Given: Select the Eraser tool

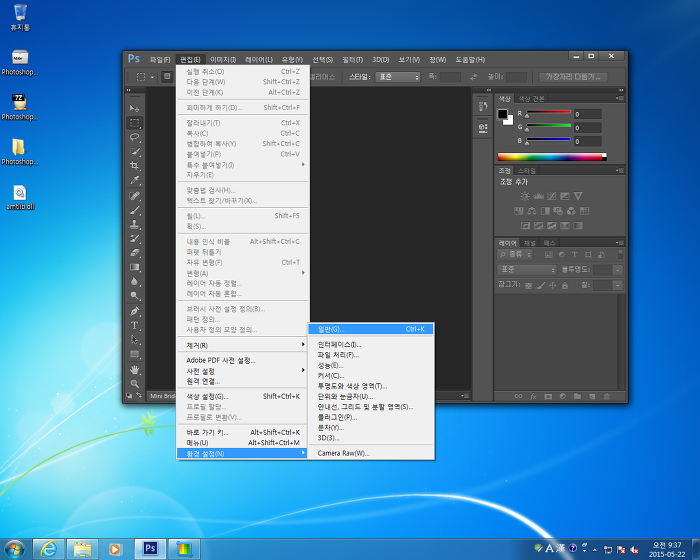Looking at the screenshot, I should pyautogui.click(x=134, y=253).
